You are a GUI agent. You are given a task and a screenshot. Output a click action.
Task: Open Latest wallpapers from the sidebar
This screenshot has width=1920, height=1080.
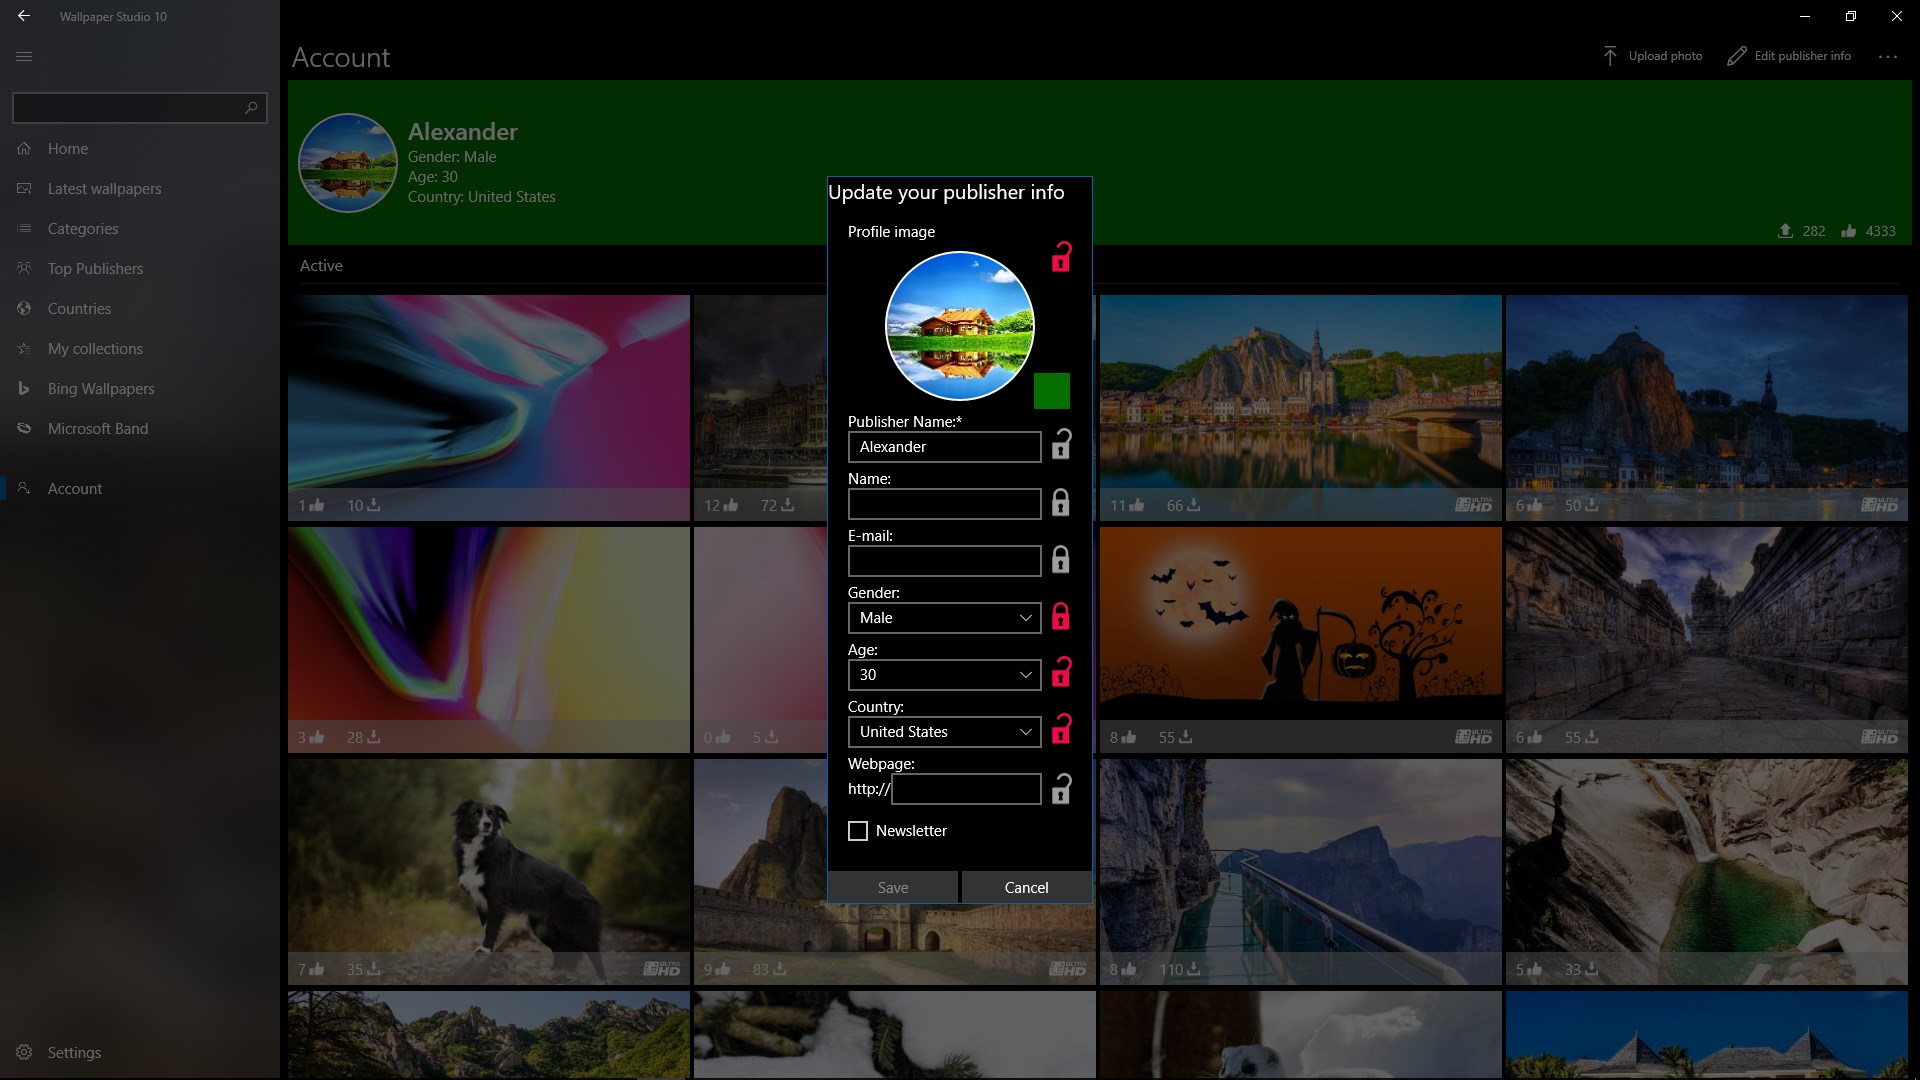[x=105, y=188]
